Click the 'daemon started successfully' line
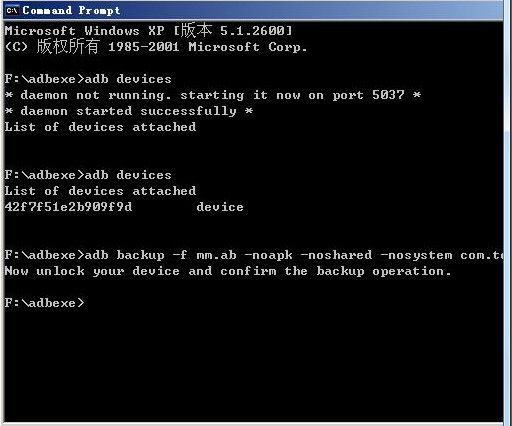Image resolution: width=512 pixels, height=426 pixels. pos(129,111)
